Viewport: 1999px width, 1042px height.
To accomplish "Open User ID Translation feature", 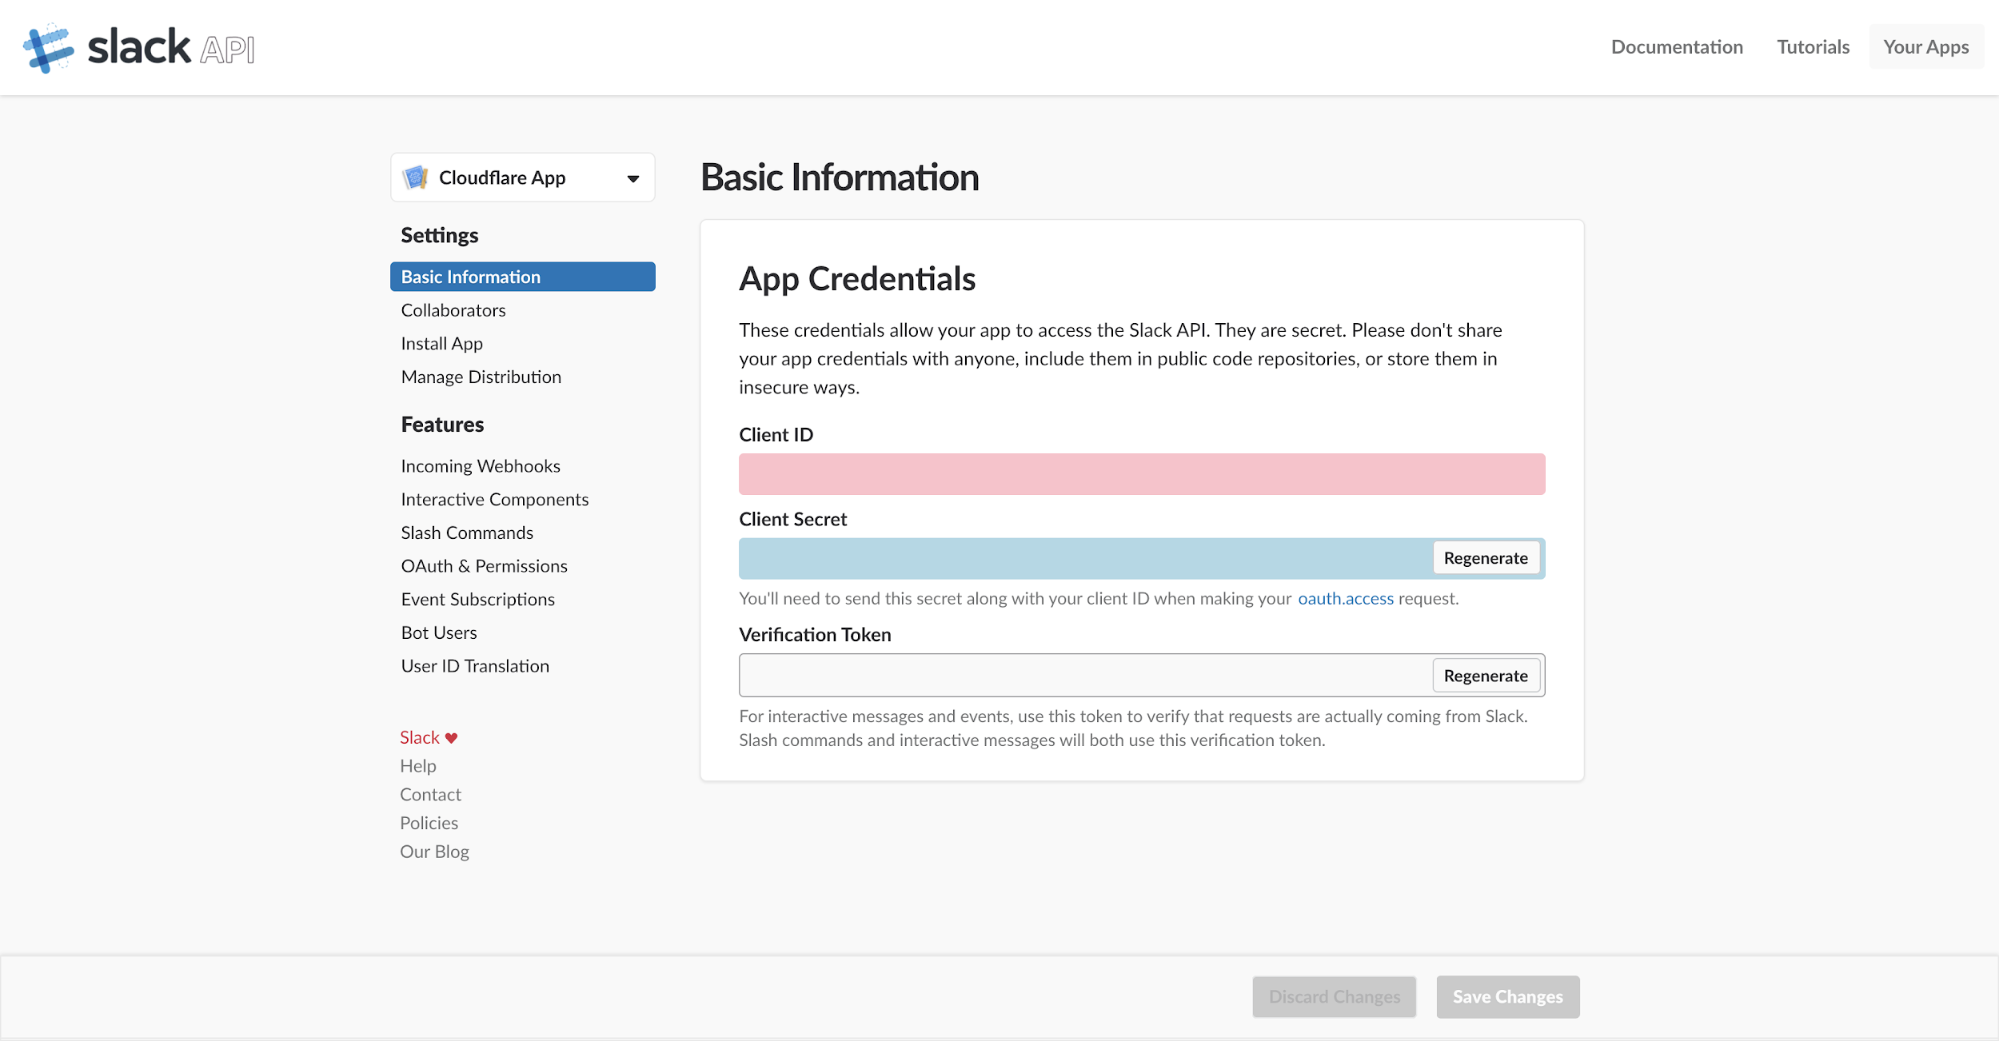I will click(475, 666).
